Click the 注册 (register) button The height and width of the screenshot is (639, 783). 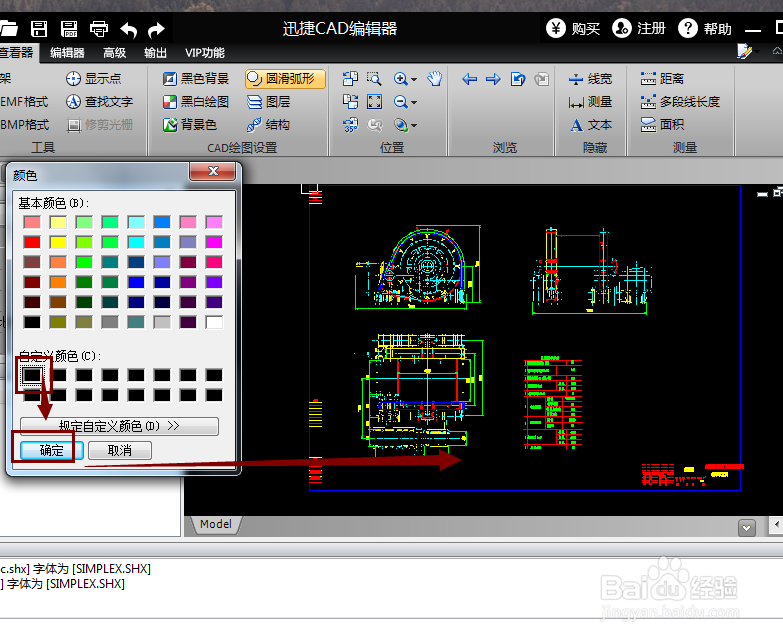tap(639, 28)
